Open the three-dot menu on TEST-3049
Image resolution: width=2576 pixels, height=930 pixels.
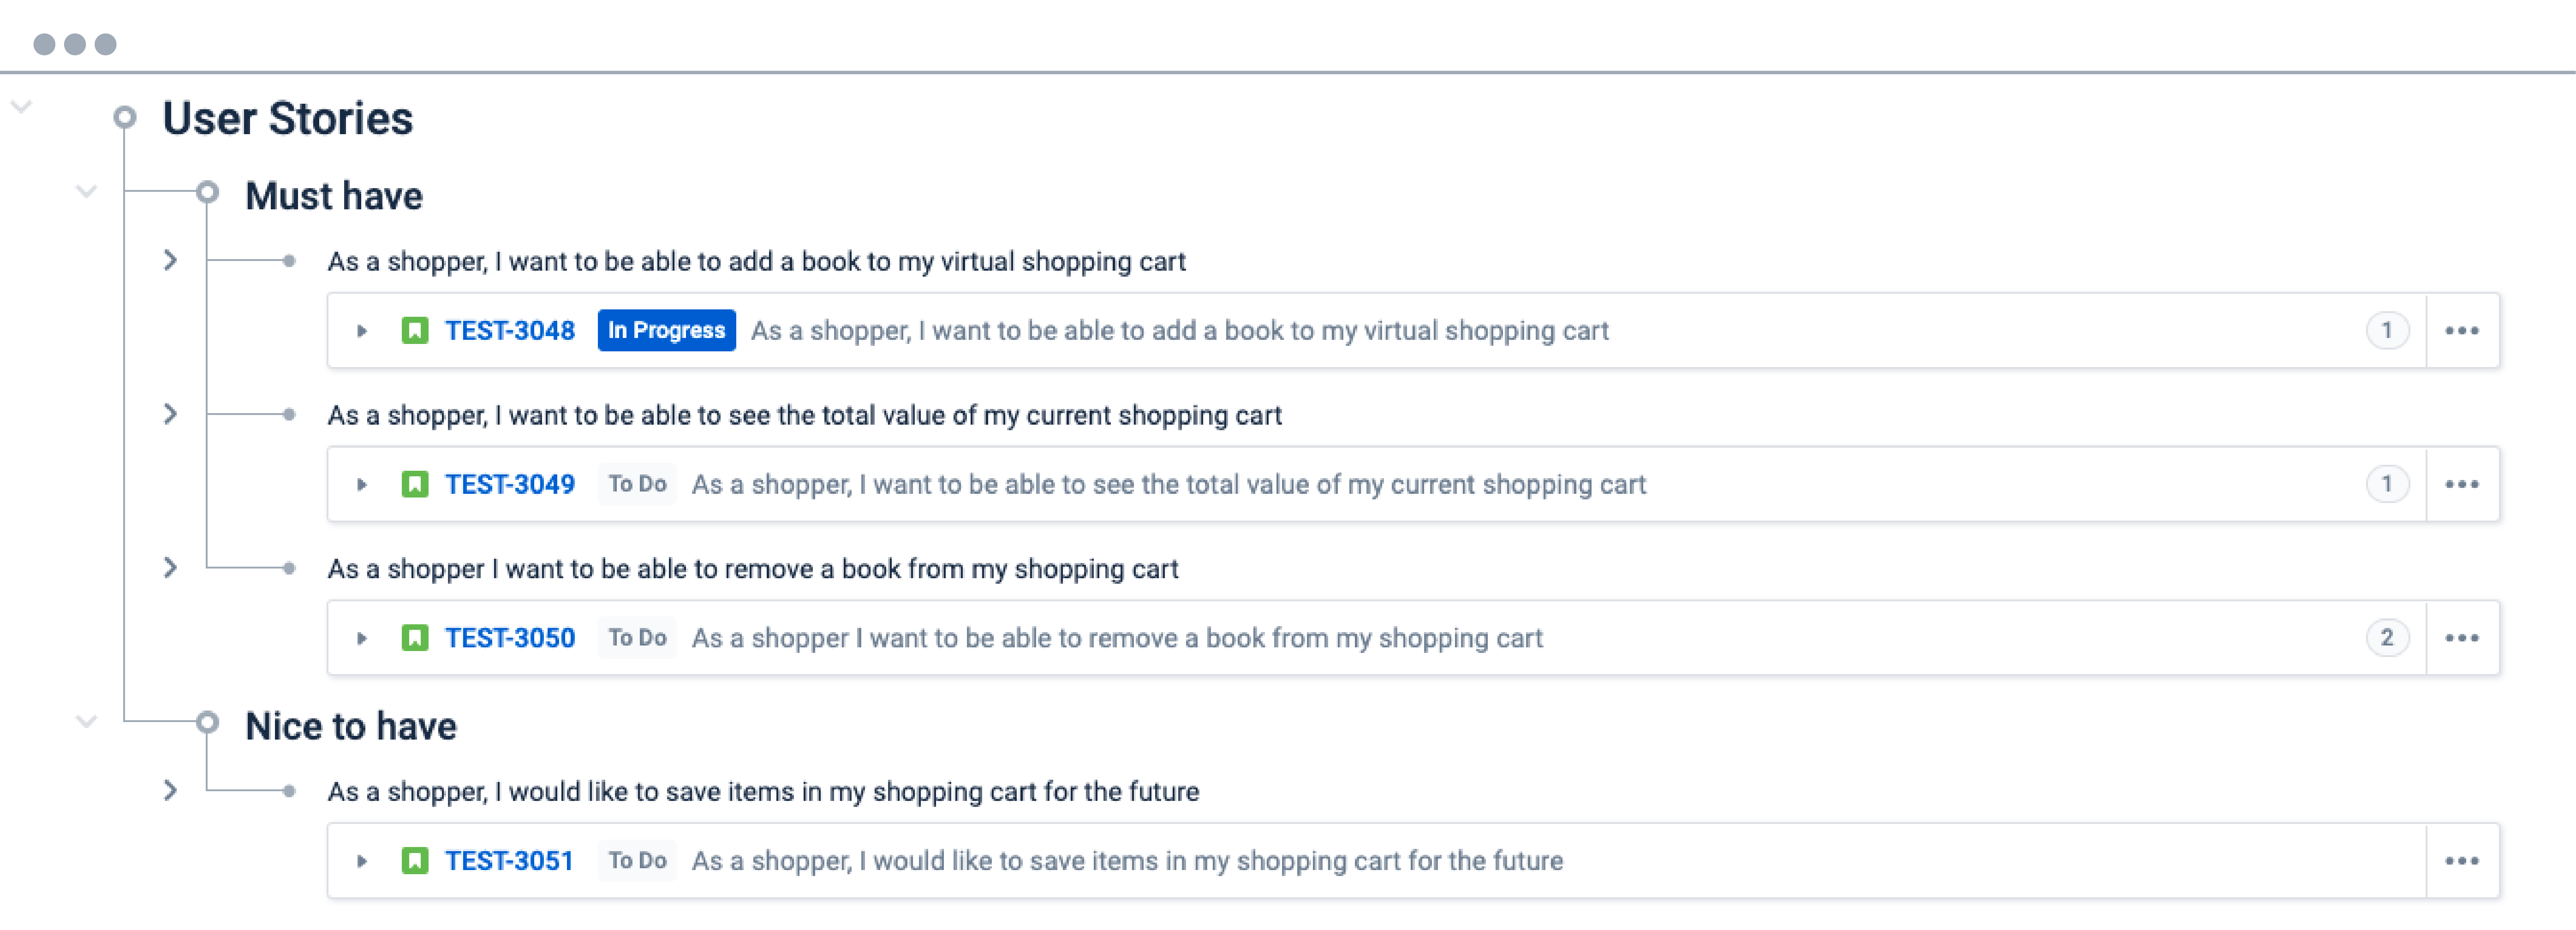tap(2464, 484)
